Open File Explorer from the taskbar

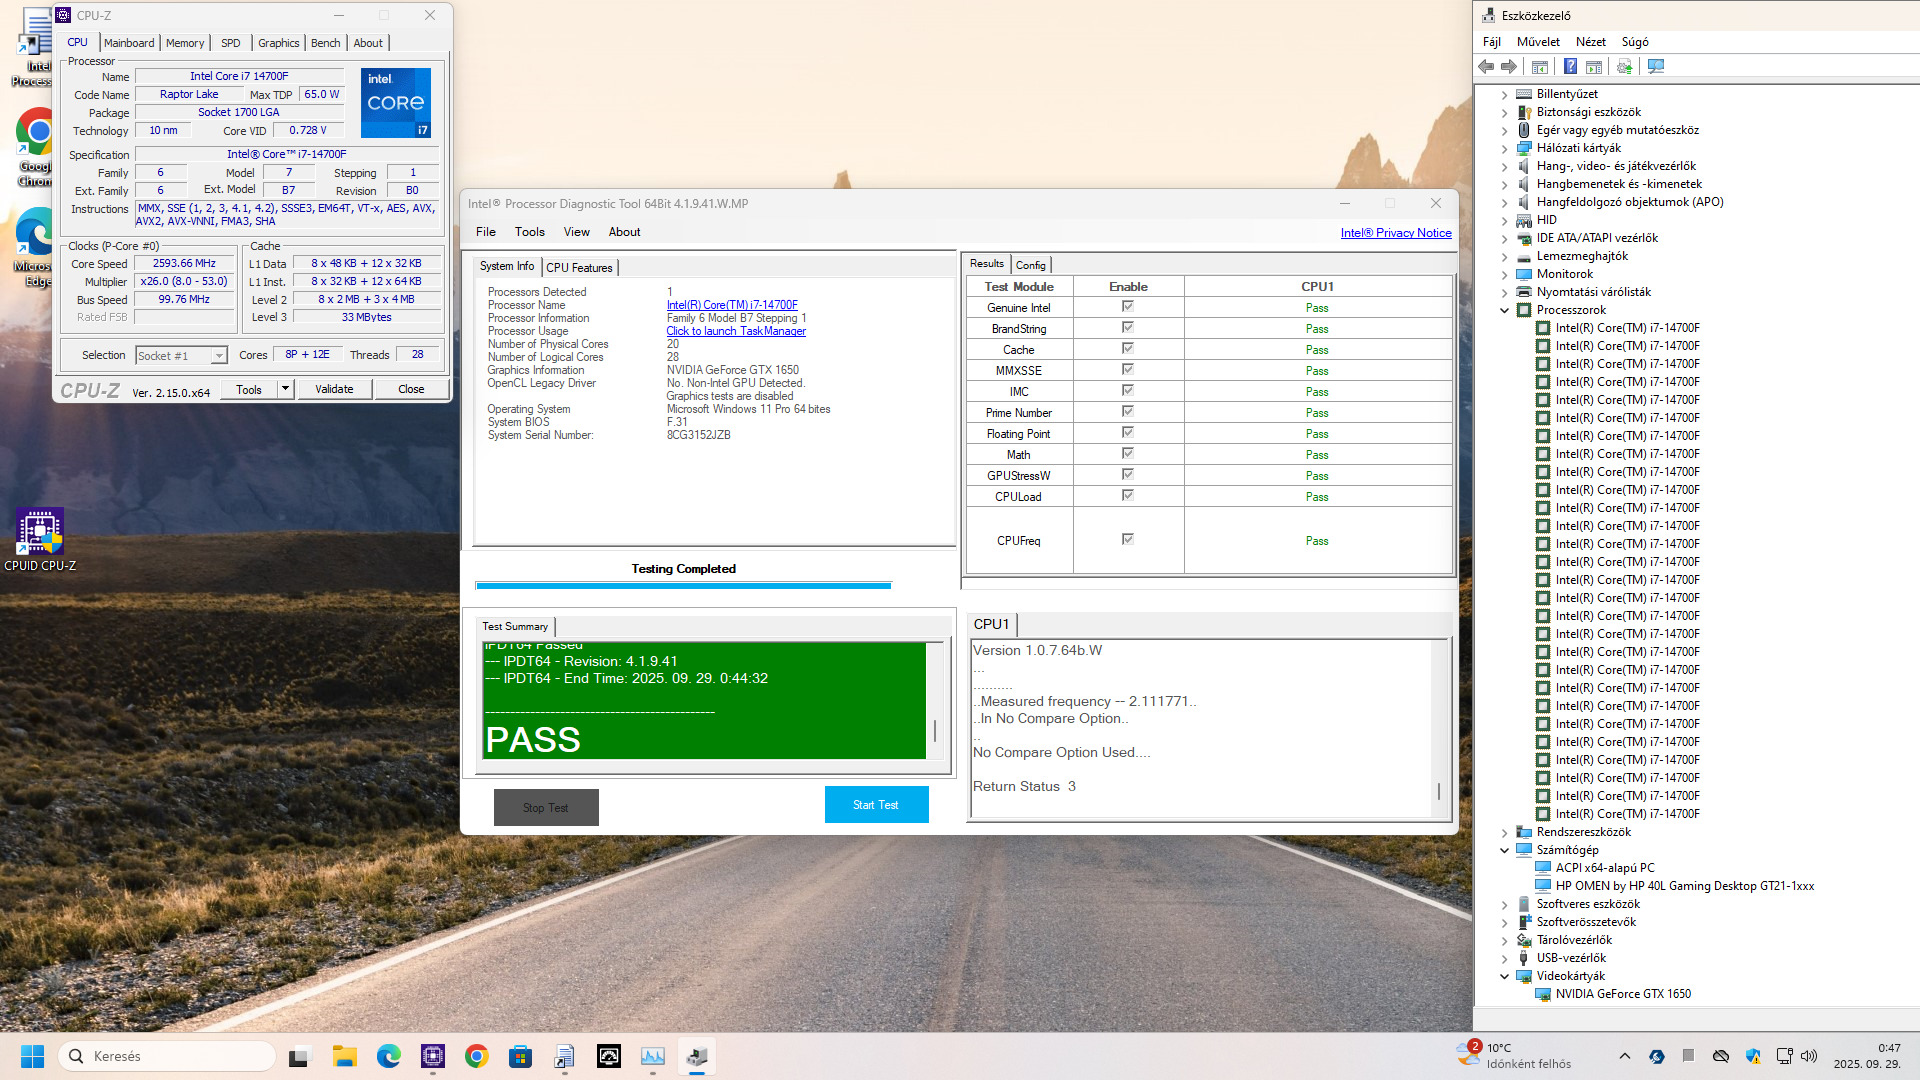pyautogui.click(x=345, y=1056)
